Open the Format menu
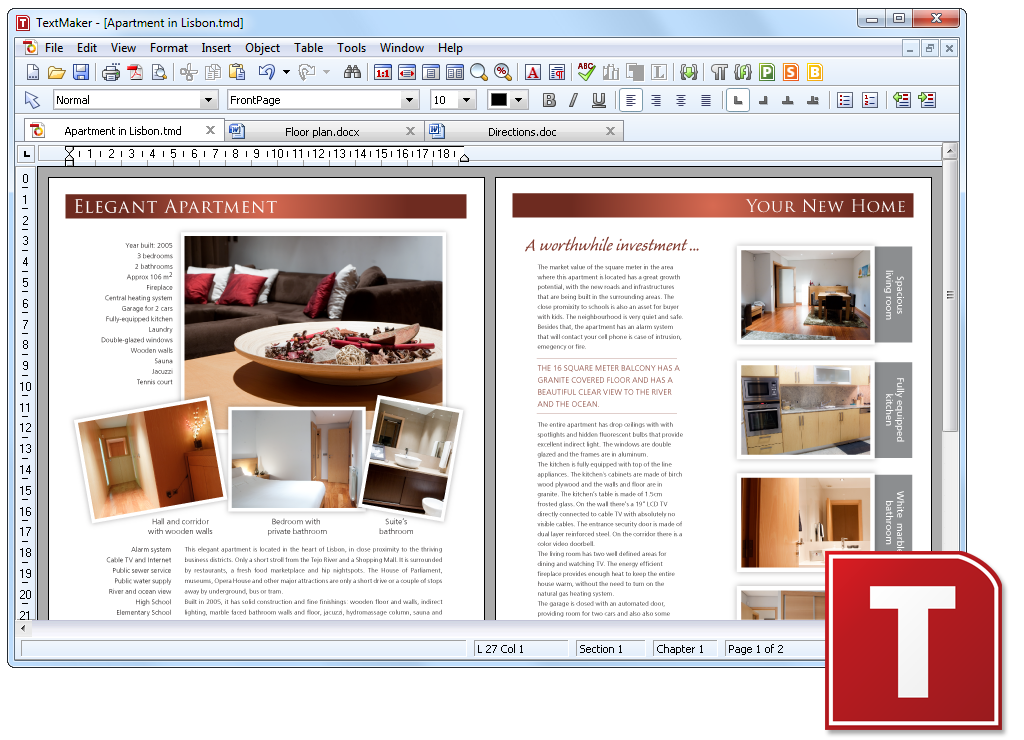The height and width of the screenshot is (740, 1024). [x=168, y=47]
